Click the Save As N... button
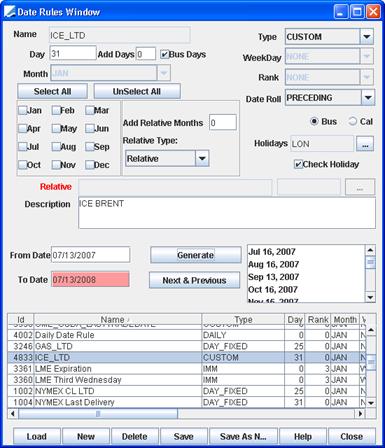The image size is (385, 448). click(x=243, y=436)
